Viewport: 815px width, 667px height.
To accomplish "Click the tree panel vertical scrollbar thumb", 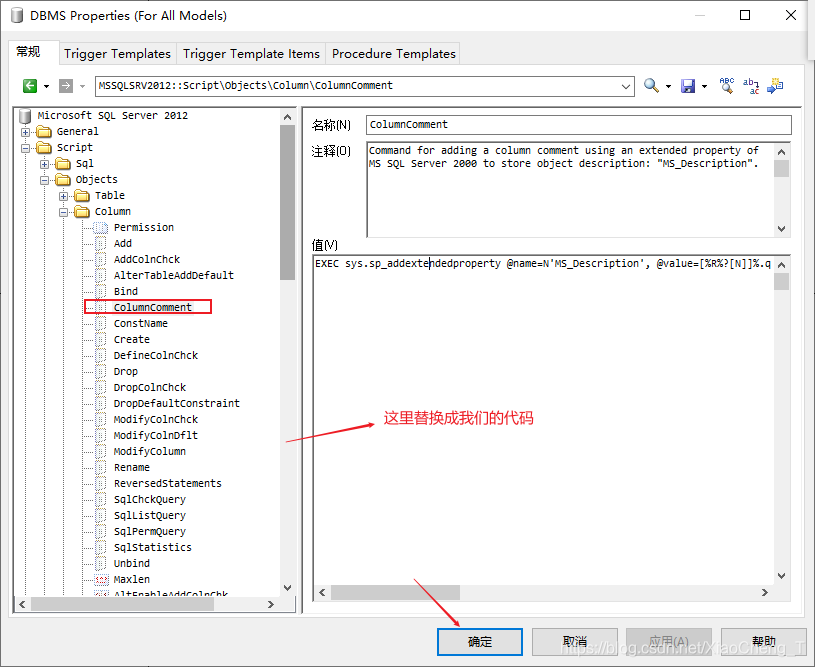I will 287,203.
